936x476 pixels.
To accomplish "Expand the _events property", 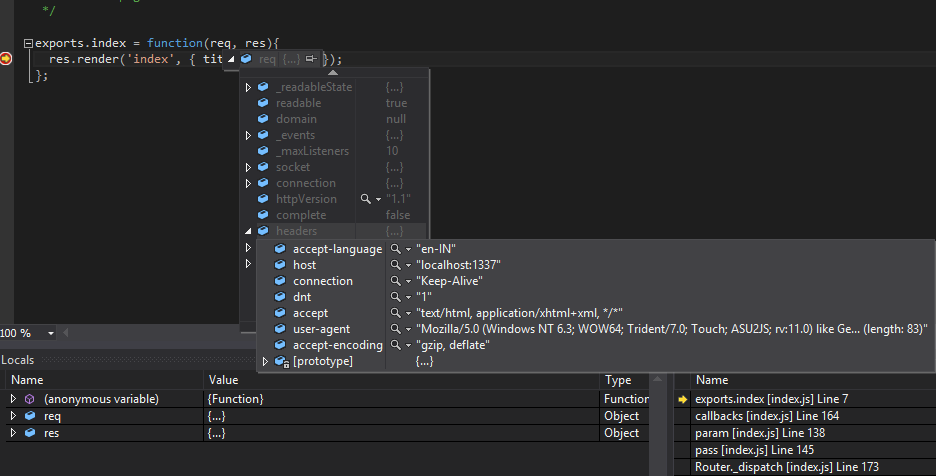I will (248, 136).
